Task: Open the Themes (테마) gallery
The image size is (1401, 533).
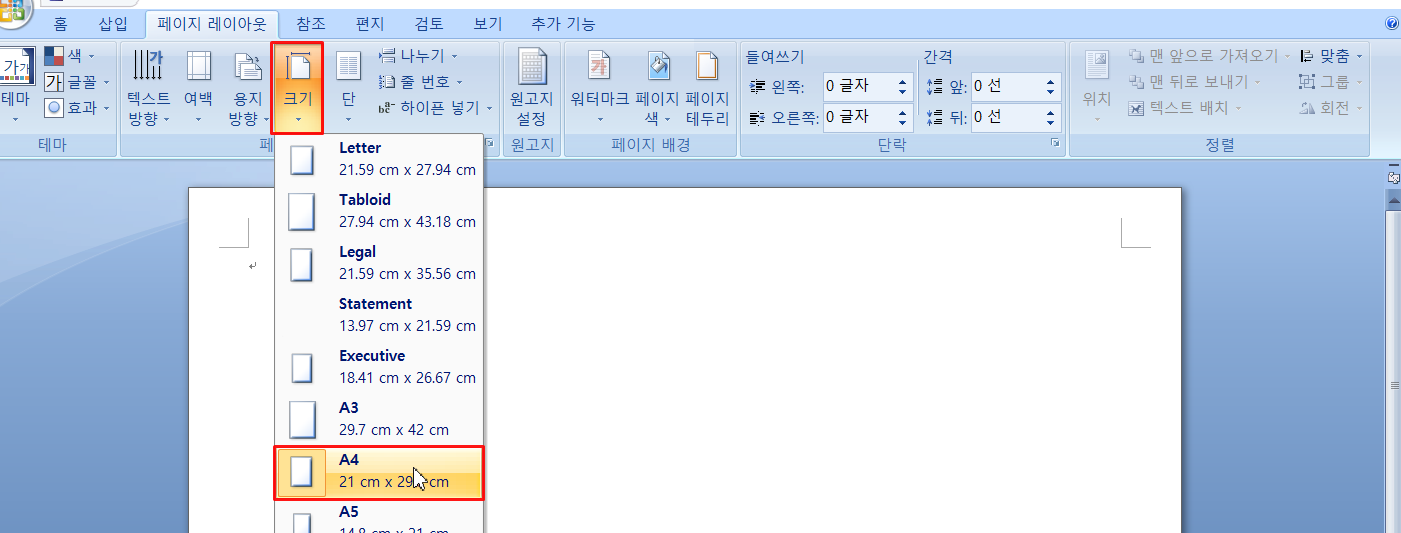Action: tap(17, 88)
